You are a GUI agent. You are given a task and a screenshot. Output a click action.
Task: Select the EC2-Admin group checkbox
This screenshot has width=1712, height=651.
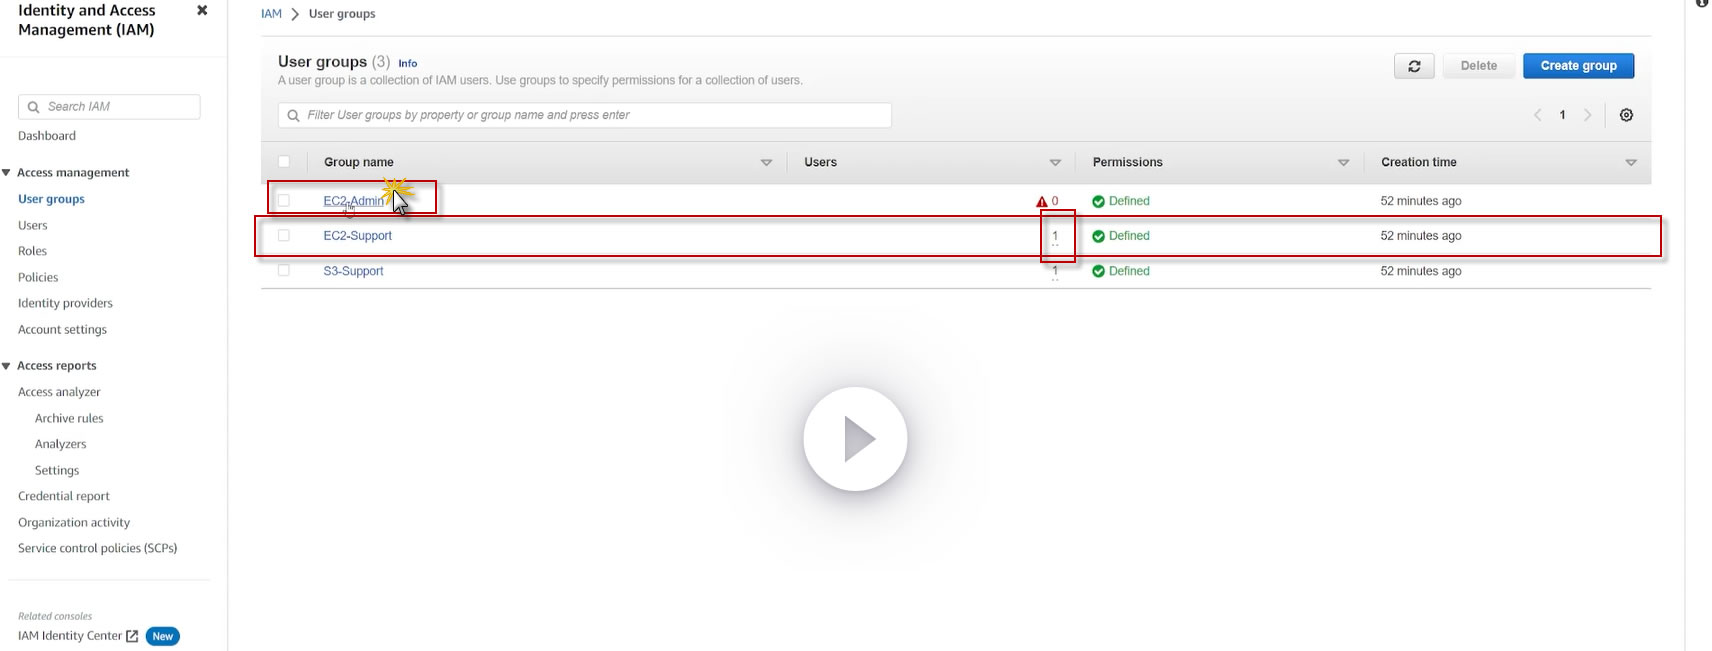[x=284, y=201]
